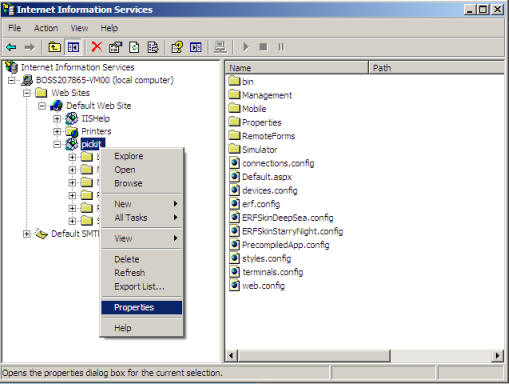Toggle the Show/Hide Console Tree icon
509x384 pixels.
point(73,47)
